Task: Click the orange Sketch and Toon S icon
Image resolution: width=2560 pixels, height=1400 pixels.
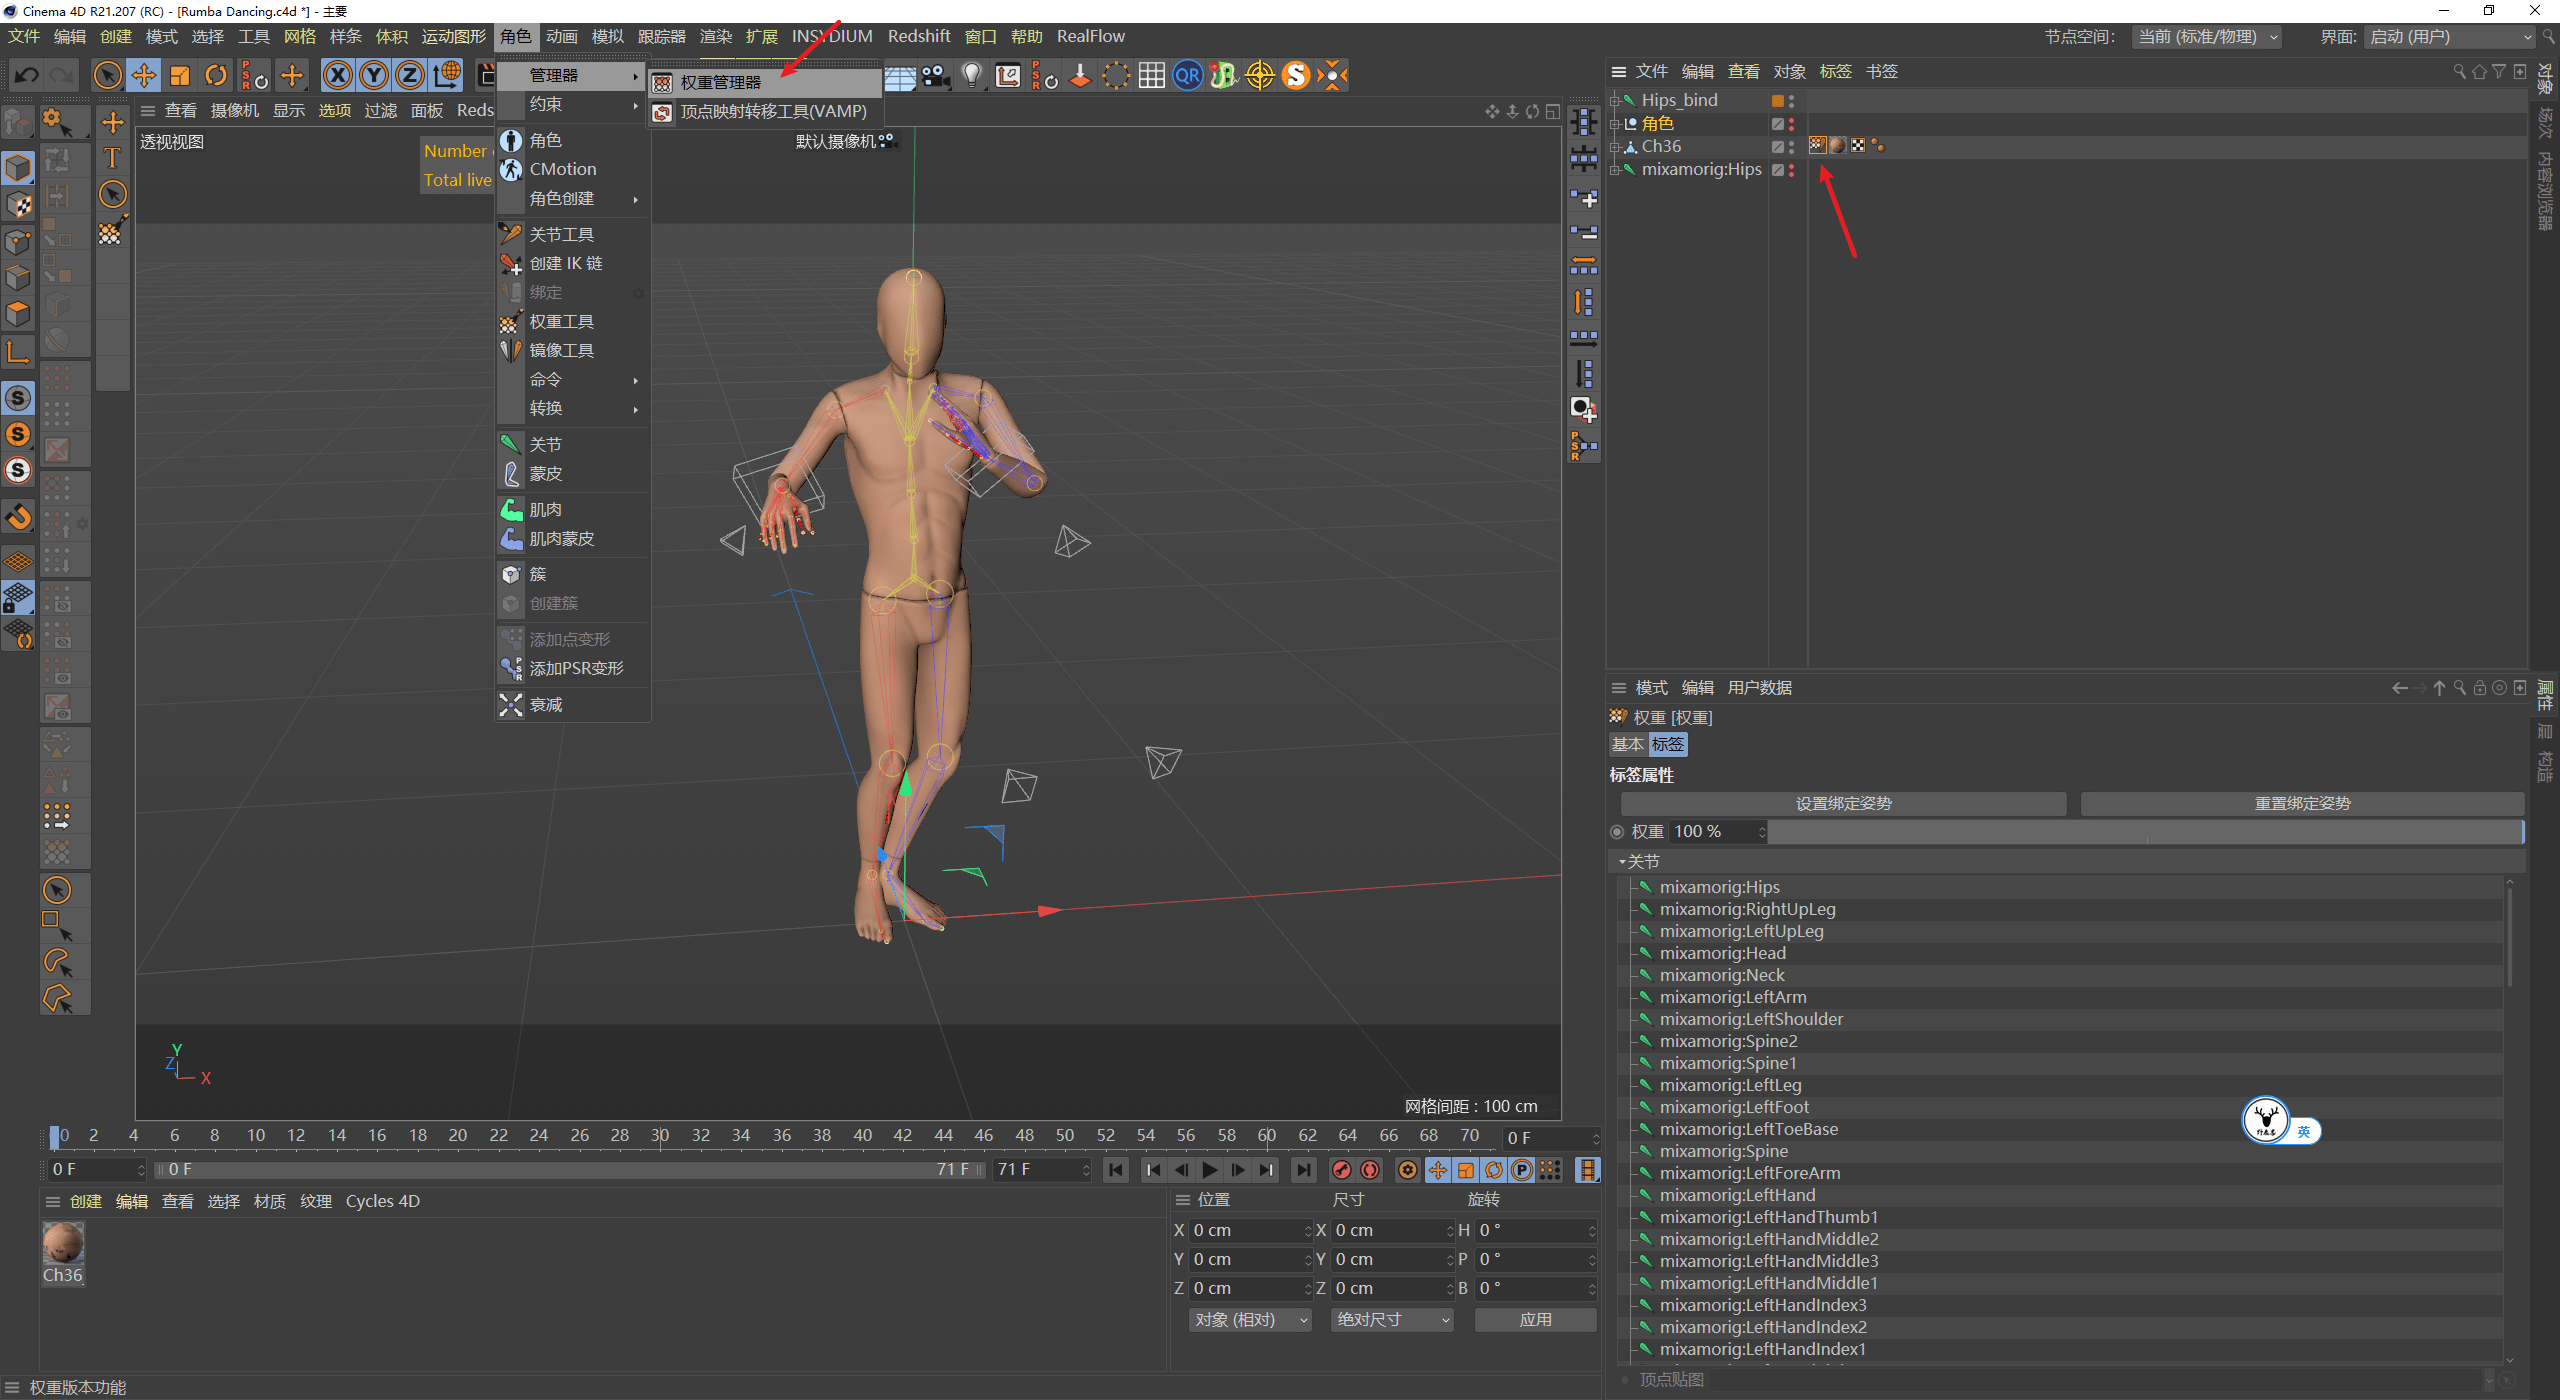Action: pos(1295,75)
